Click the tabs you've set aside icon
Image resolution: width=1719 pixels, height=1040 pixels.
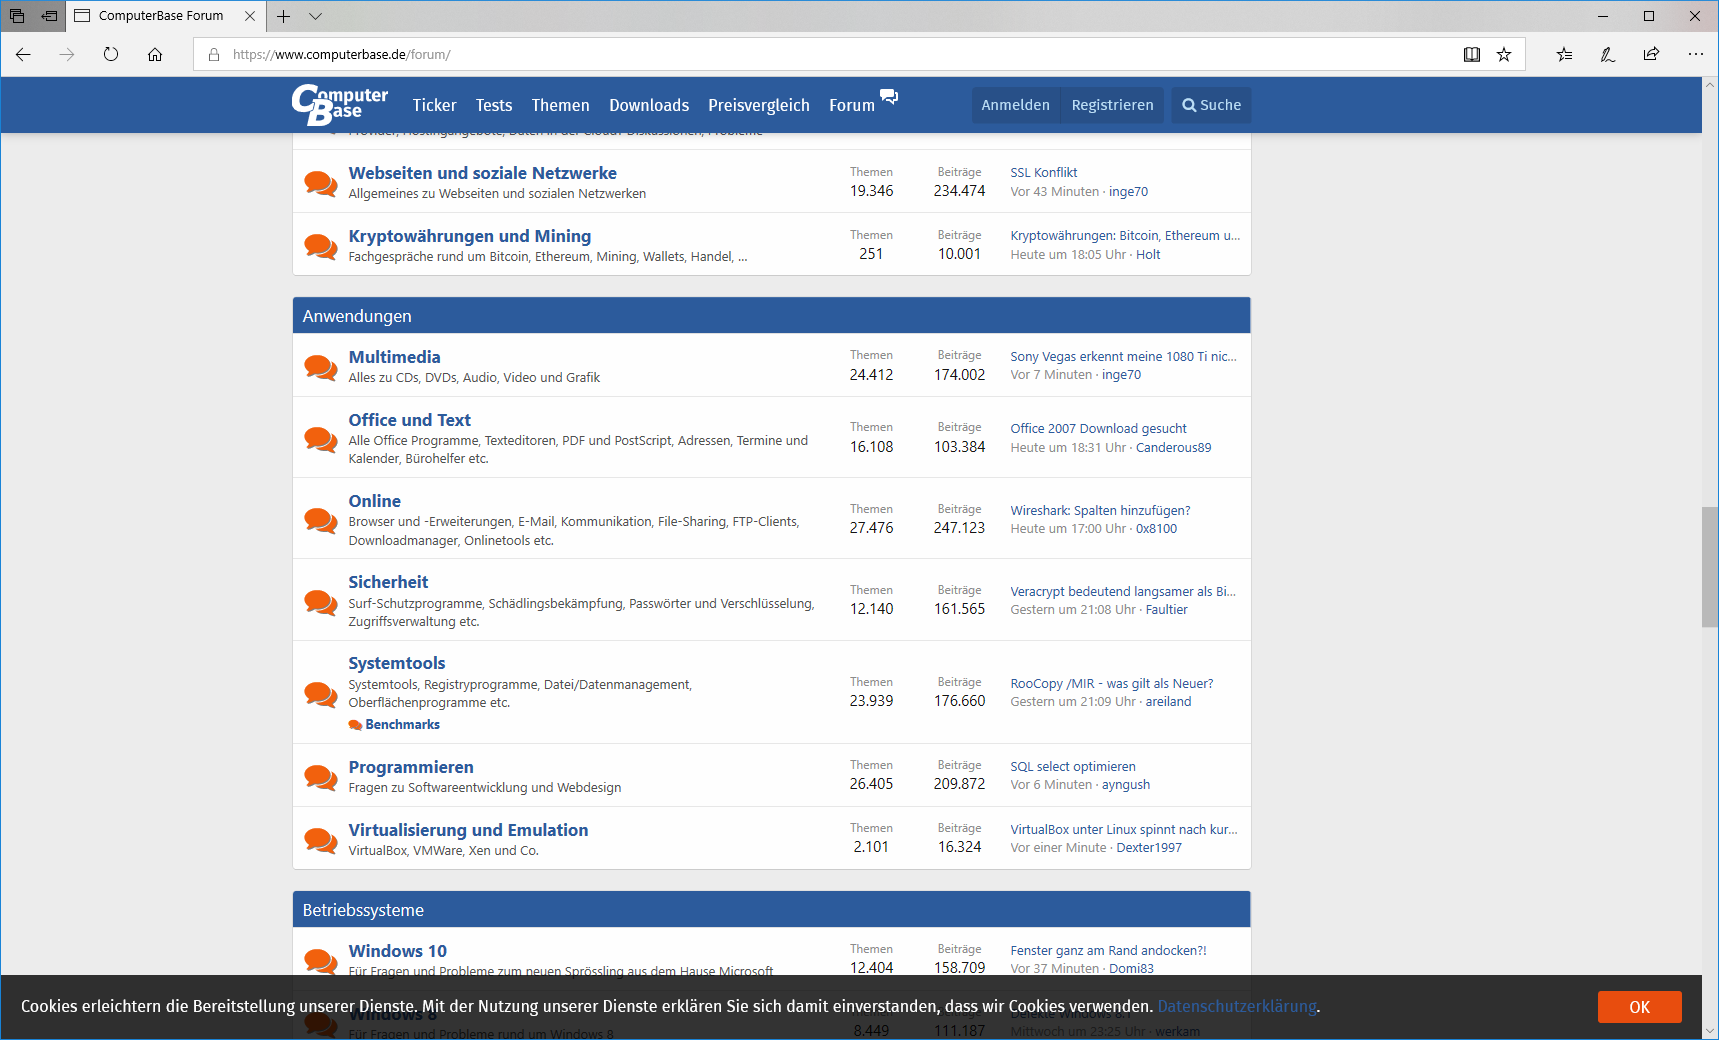[x=17, y=16]
